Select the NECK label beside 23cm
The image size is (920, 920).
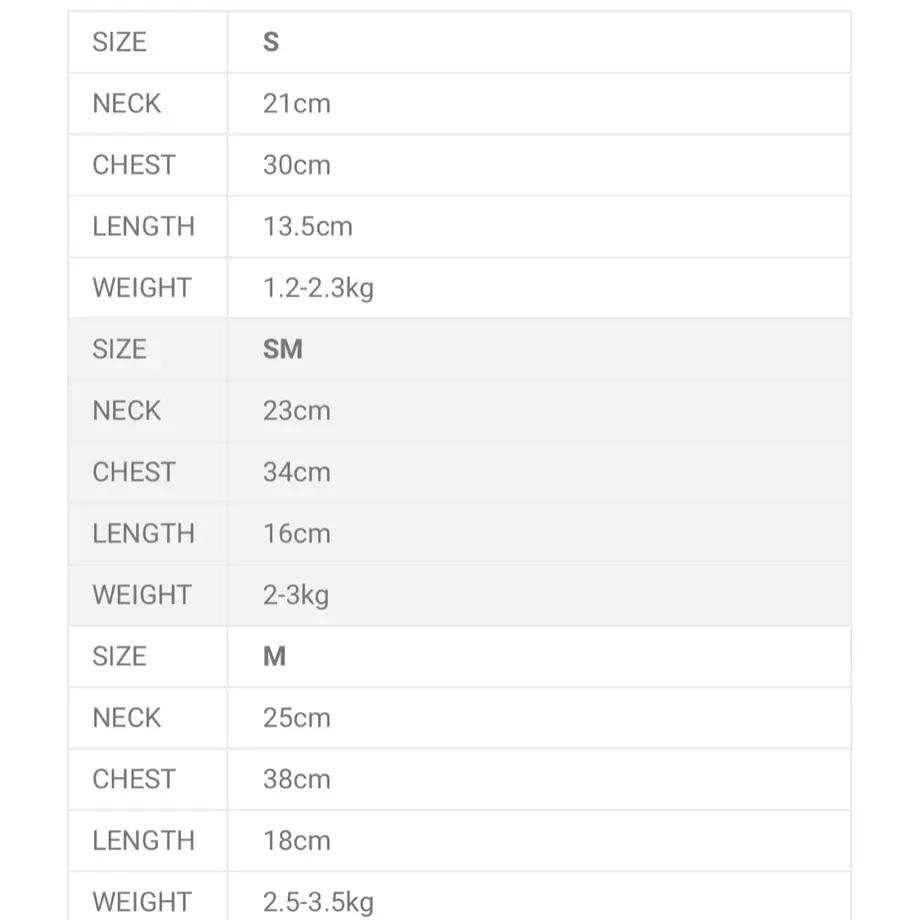click(x=127, y=411)
